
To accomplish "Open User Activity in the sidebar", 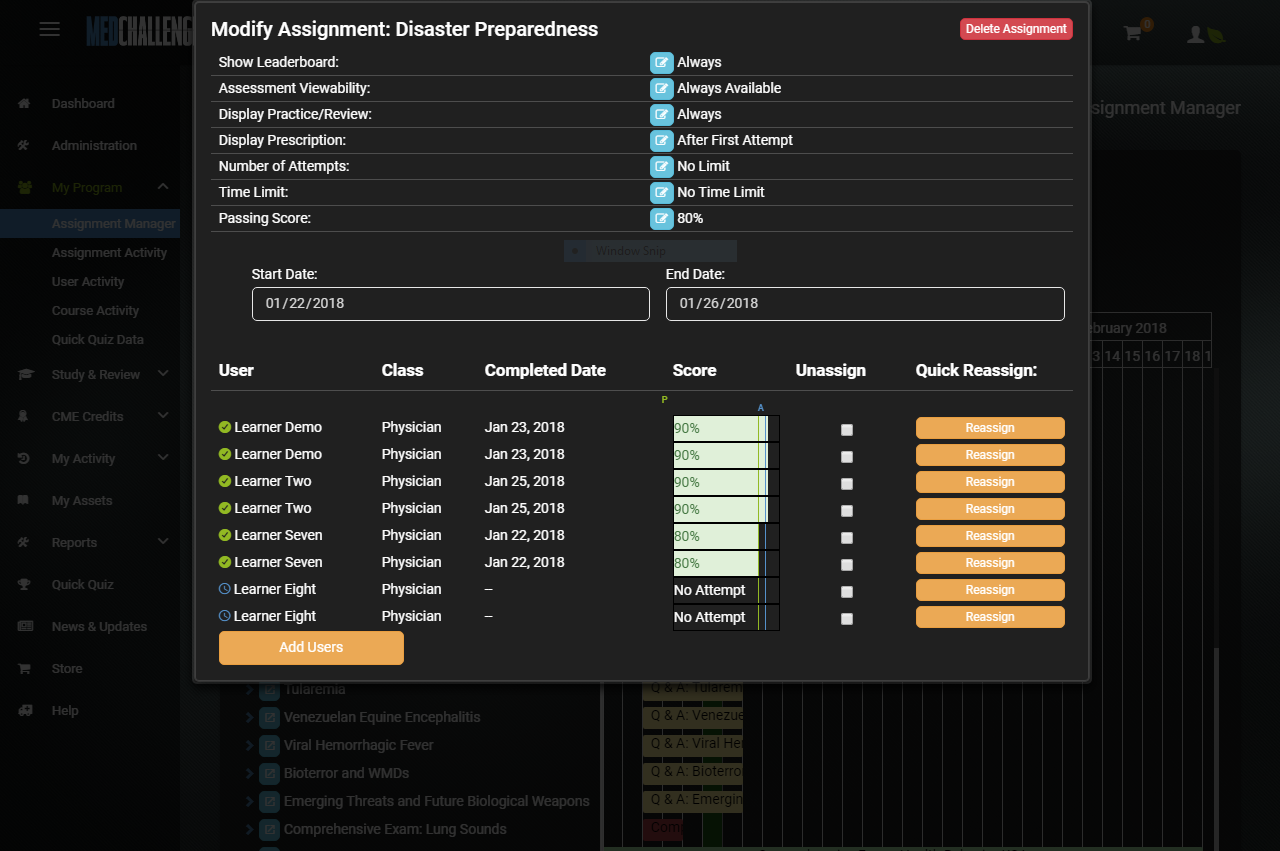I will click(90, 282).
